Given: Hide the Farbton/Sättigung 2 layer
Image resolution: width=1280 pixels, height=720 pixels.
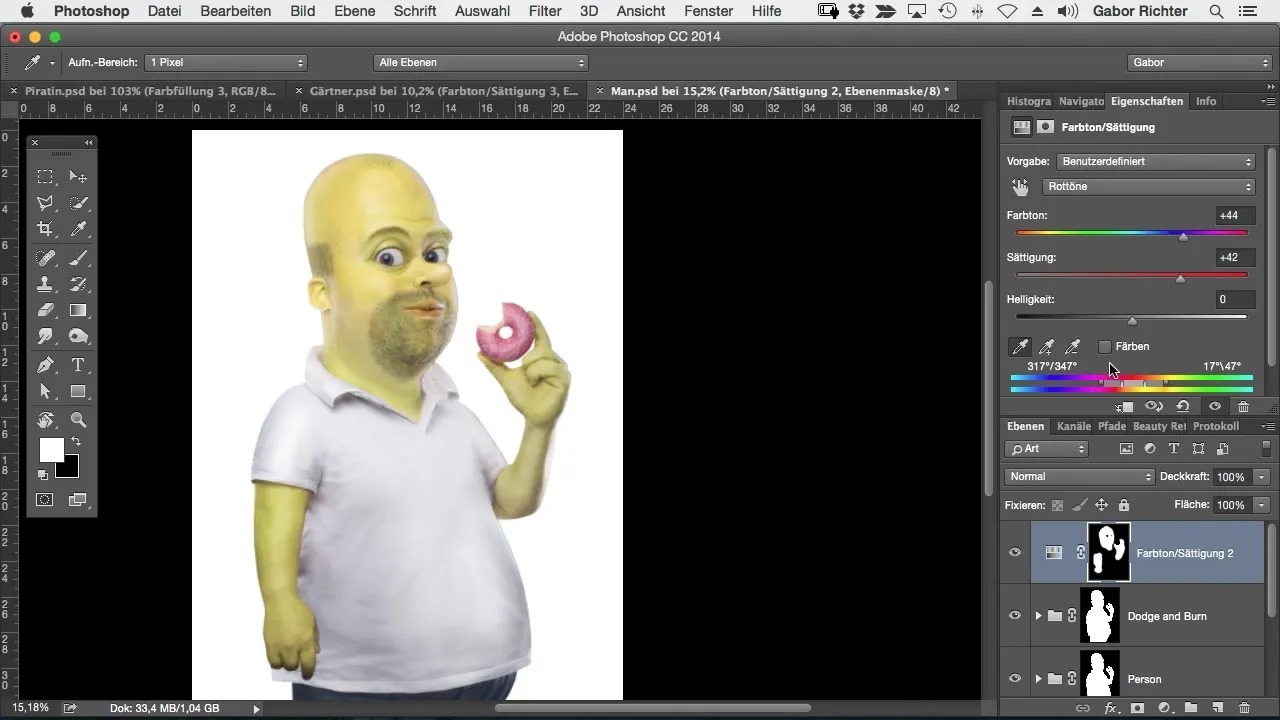Looking at the screenshot, I should pos(1015,552).
